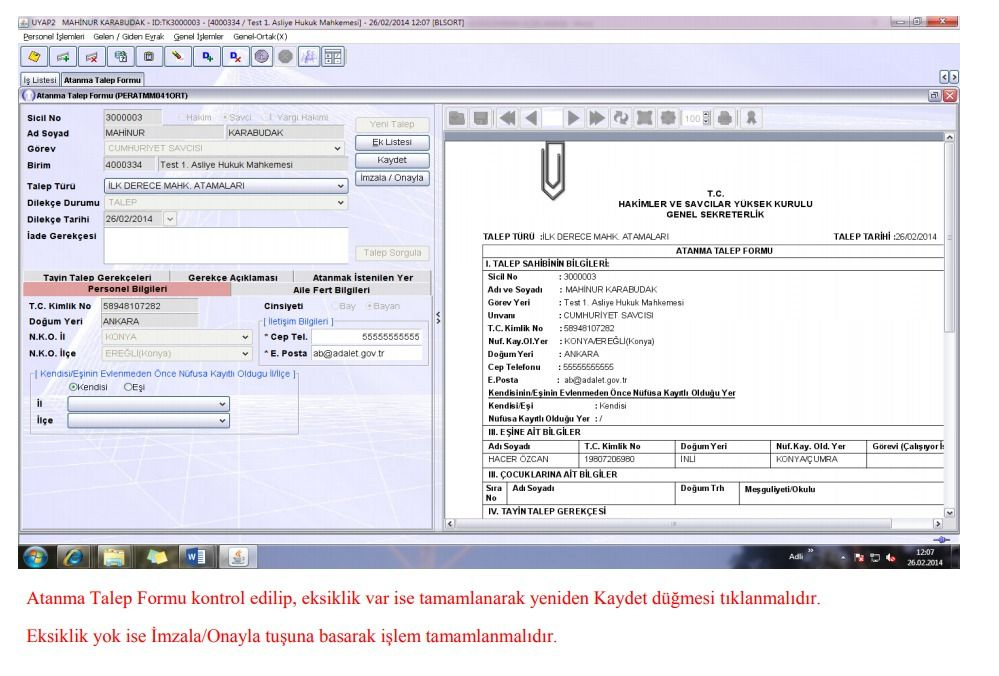Click the add-record icon with green plus
Viewport: 999px width, 676px height.
[63, 57]
